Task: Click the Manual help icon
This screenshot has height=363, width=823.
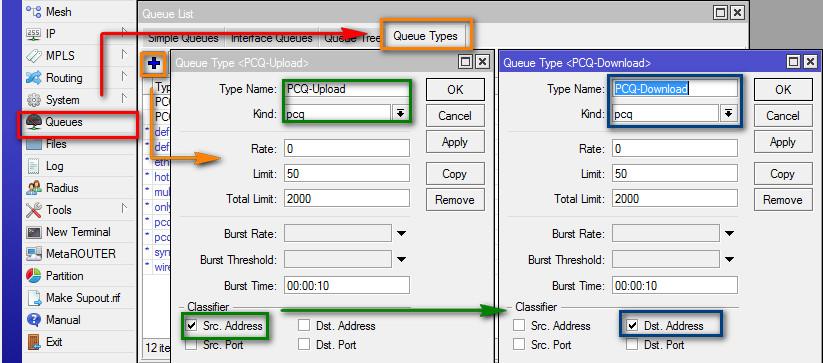Action: [34, 320]
